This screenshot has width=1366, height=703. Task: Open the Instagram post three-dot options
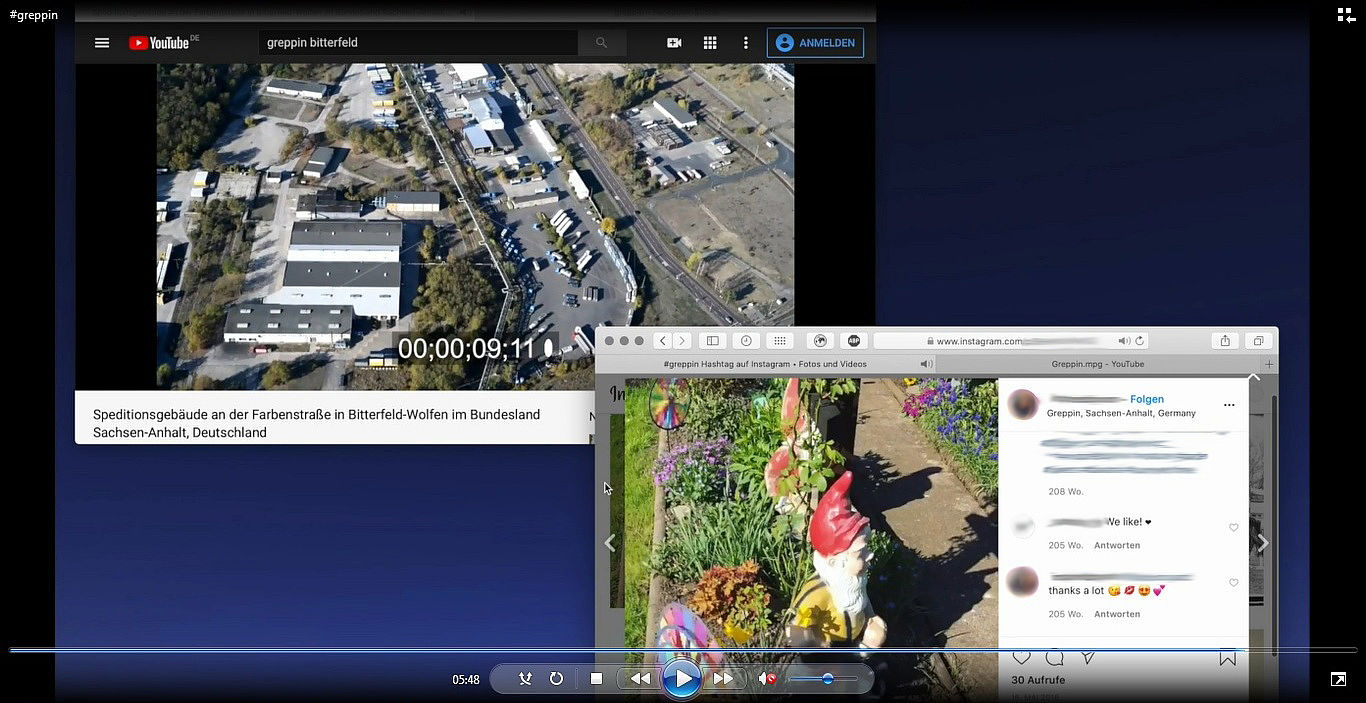[1229, 405]
